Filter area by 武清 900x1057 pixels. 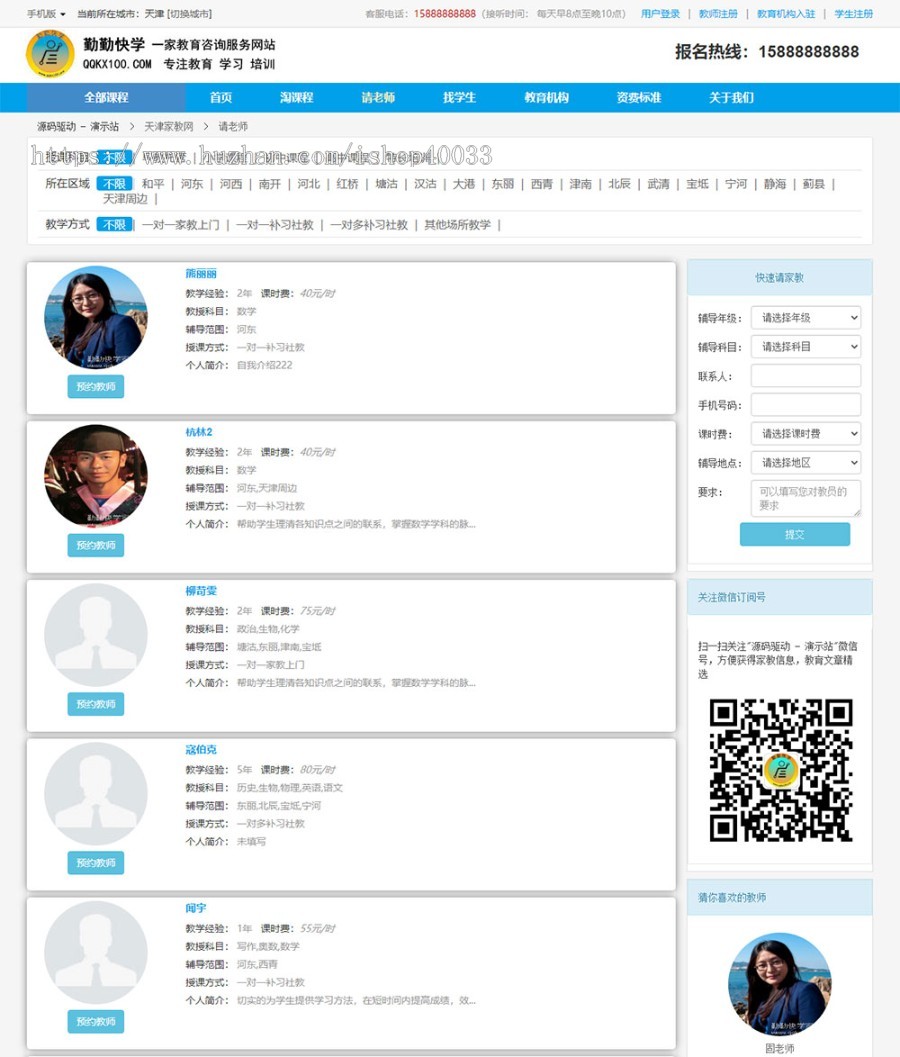[x=658, y=183]
